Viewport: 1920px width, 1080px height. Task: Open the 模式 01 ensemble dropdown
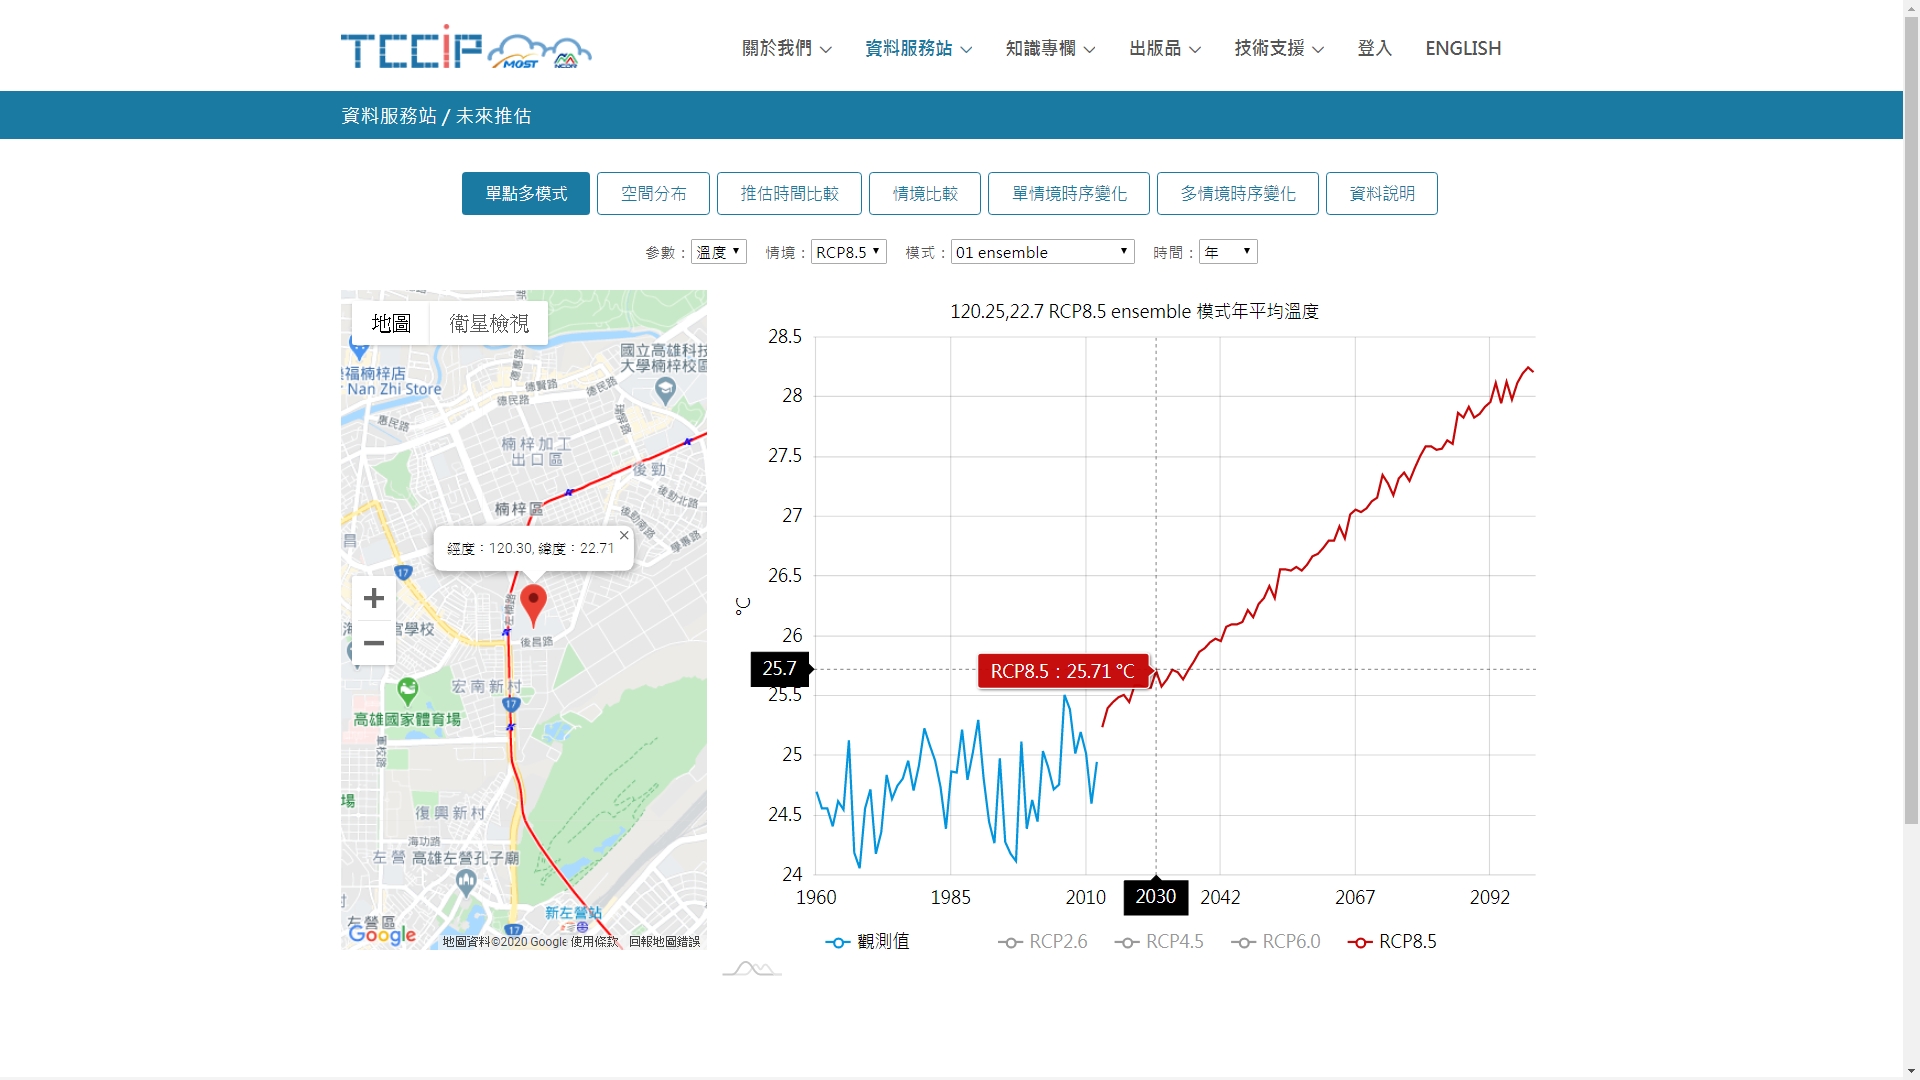point(1042,252)
